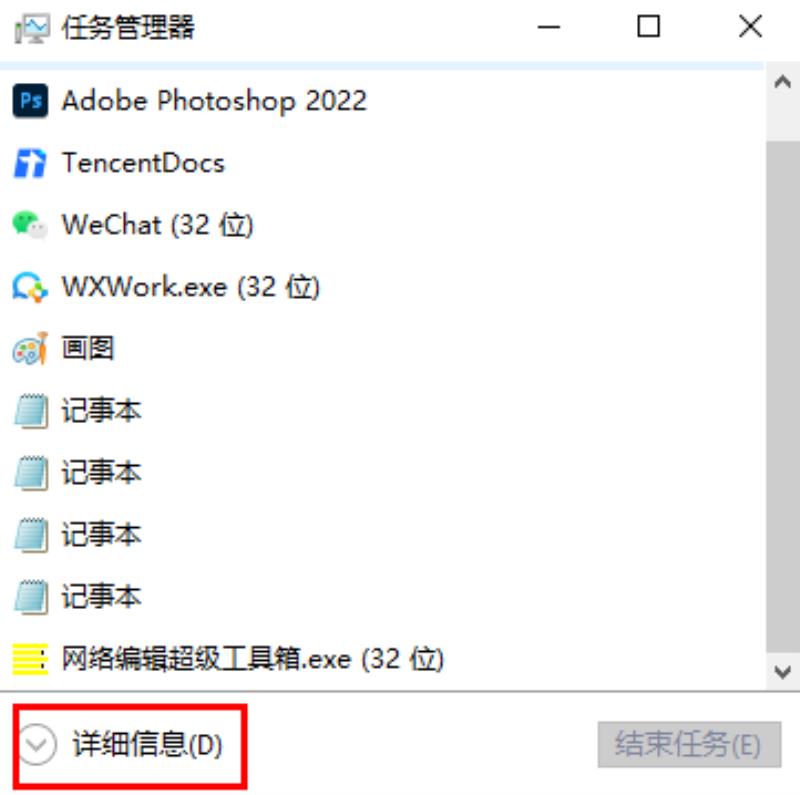Select the Adobe Photoshop 2022 icon

coord(30,101)
